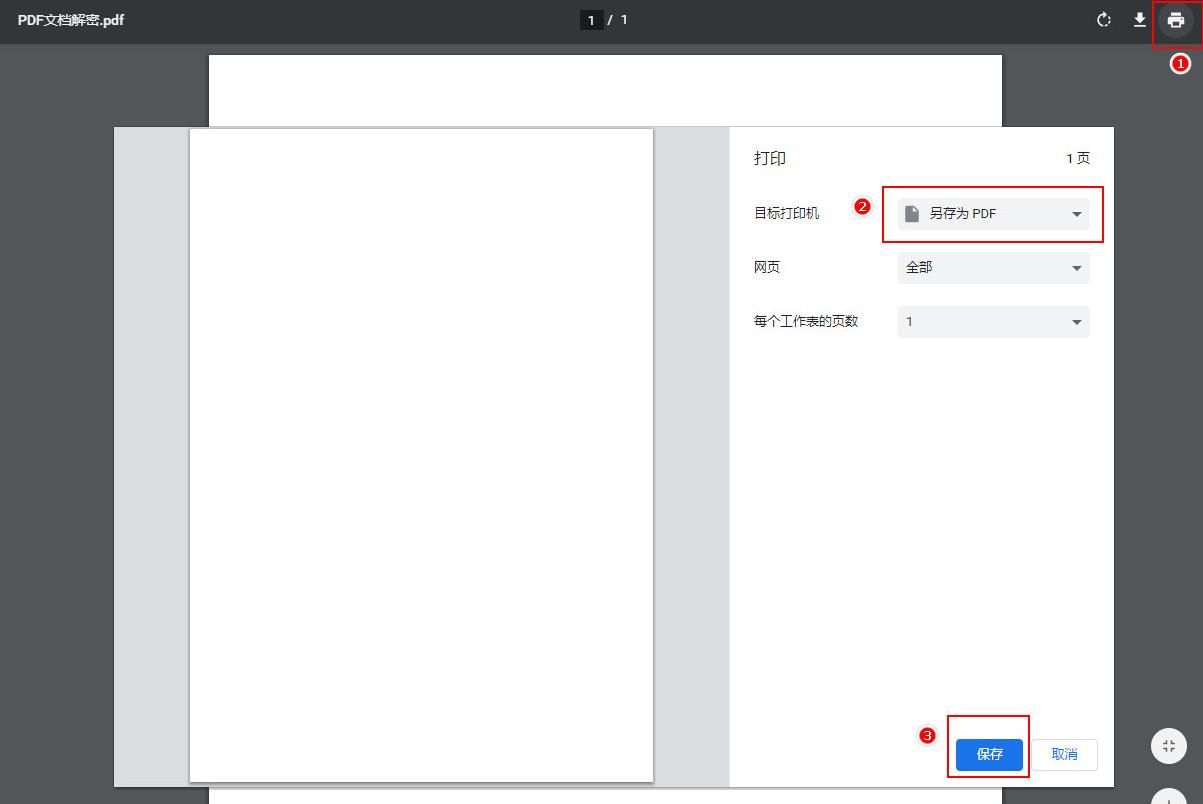The height and width of the screenshot is (804, 1203).
Task: Click the fit-to-page icon at bottom right
Action: click(1168, 745)
